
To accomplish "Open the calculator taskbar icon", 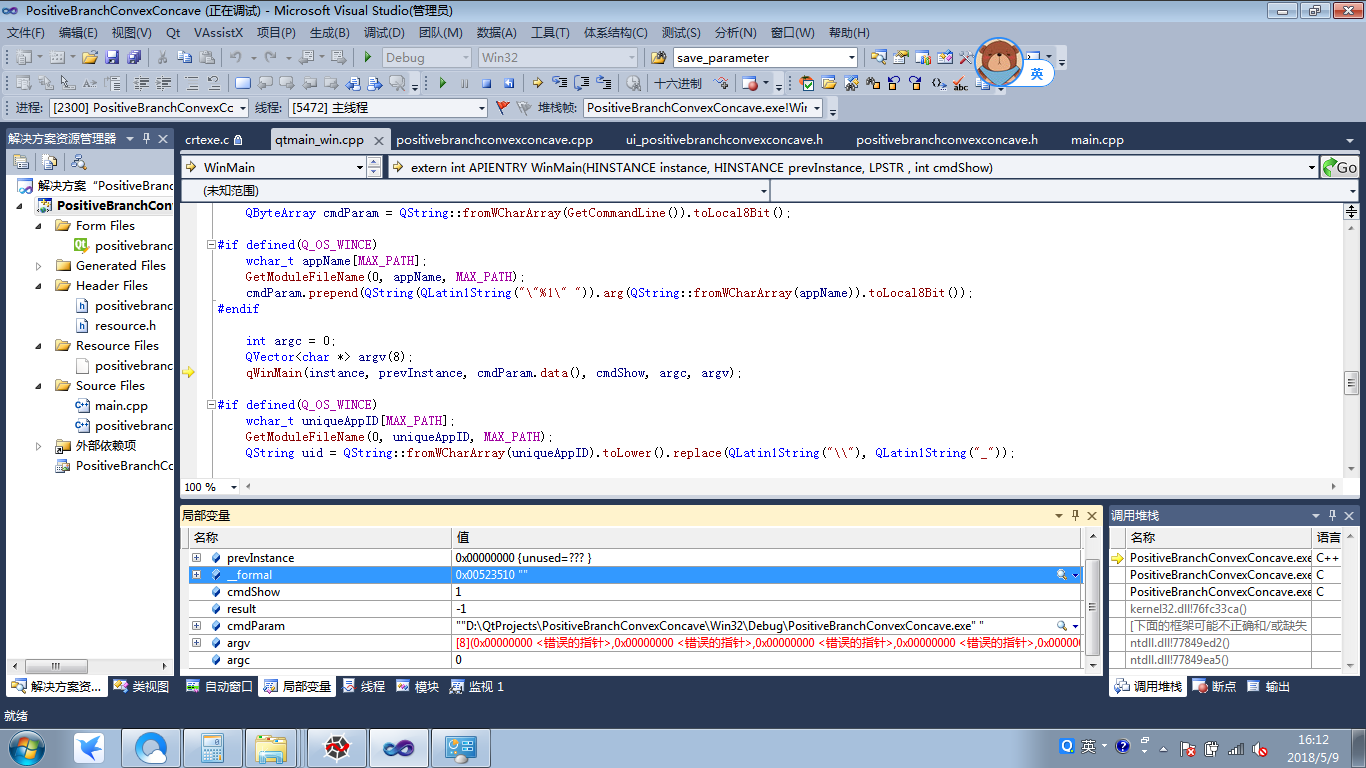I will click(x=211, y=747).
